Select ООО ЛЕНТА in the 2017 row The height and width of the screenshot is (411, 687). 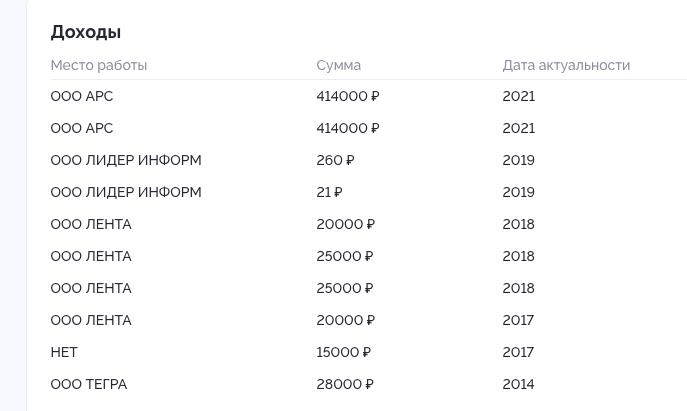point(91,320)
